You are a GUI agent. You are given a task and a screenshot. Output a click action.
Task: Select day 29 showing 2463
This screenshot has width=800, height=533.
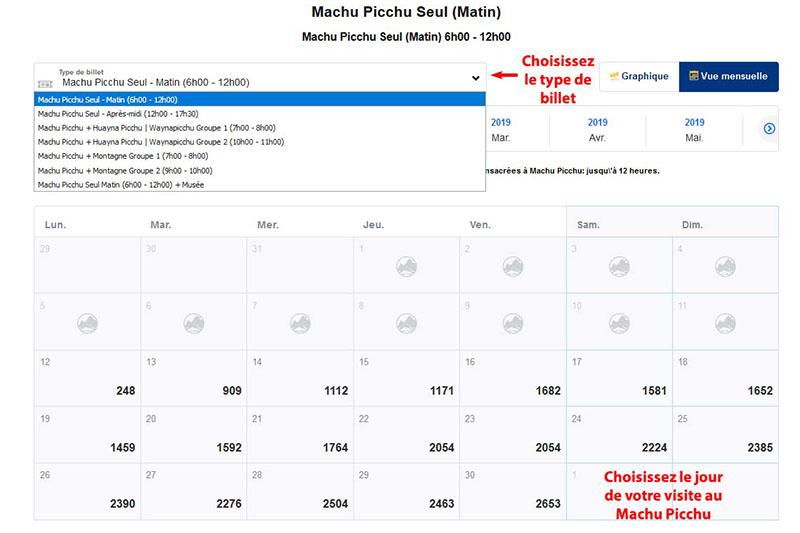coord(407,491)
